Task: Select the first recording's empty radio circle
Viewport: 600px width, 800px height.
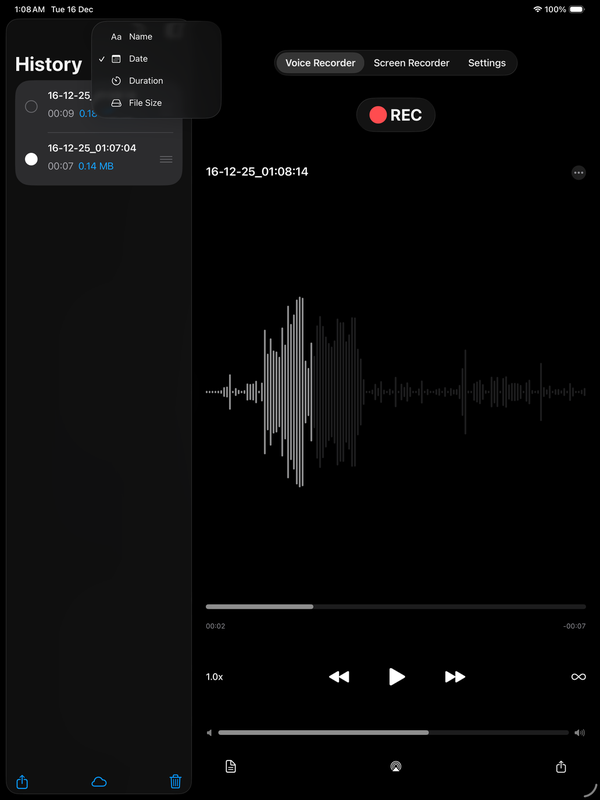Action: pyautogui.click(x=31, y=106)
